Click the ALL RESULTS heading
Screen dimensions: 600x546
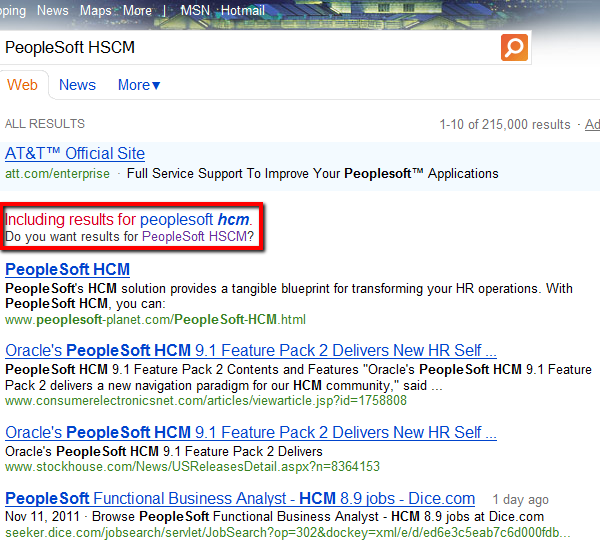tap(45, 124)
